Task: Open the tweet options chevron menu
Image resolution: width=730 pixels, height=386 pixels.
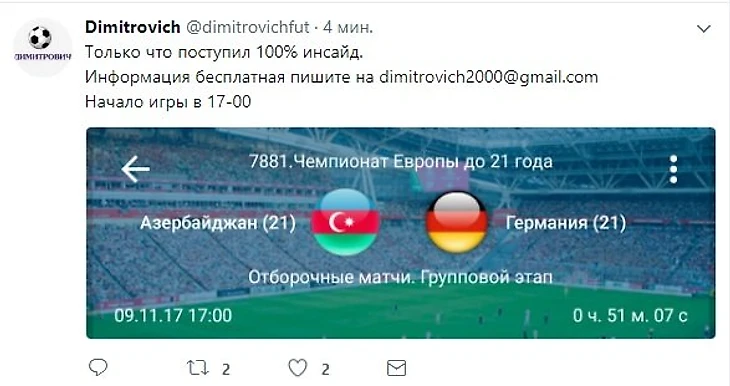Action: click(703, 29)
